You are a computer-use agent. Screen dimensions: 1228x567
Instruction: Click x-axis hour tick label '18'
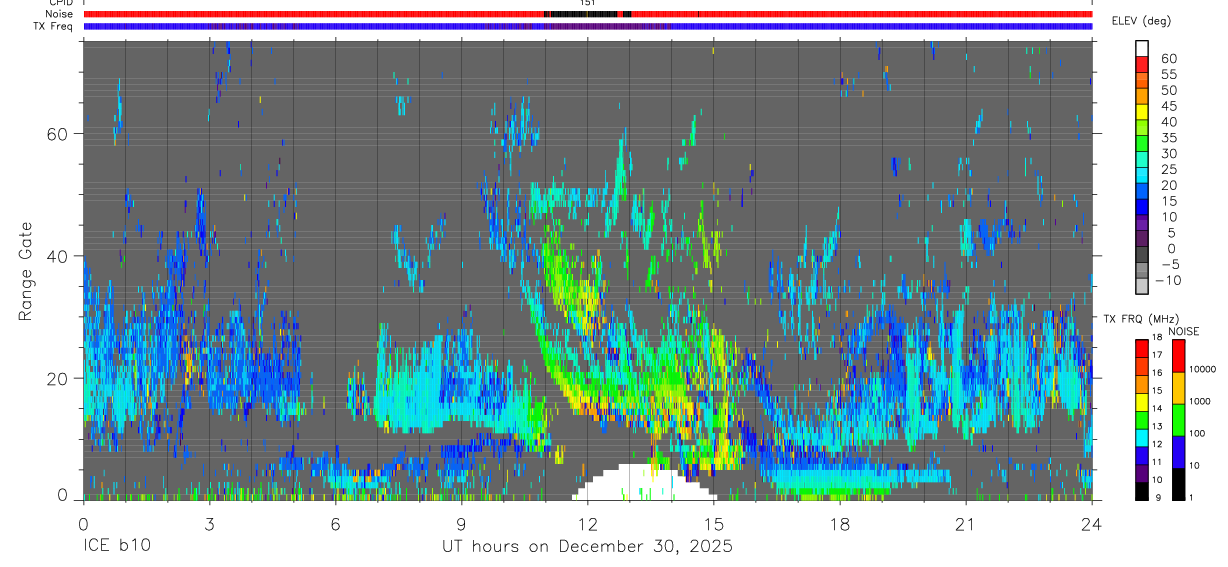click(840, 525)
